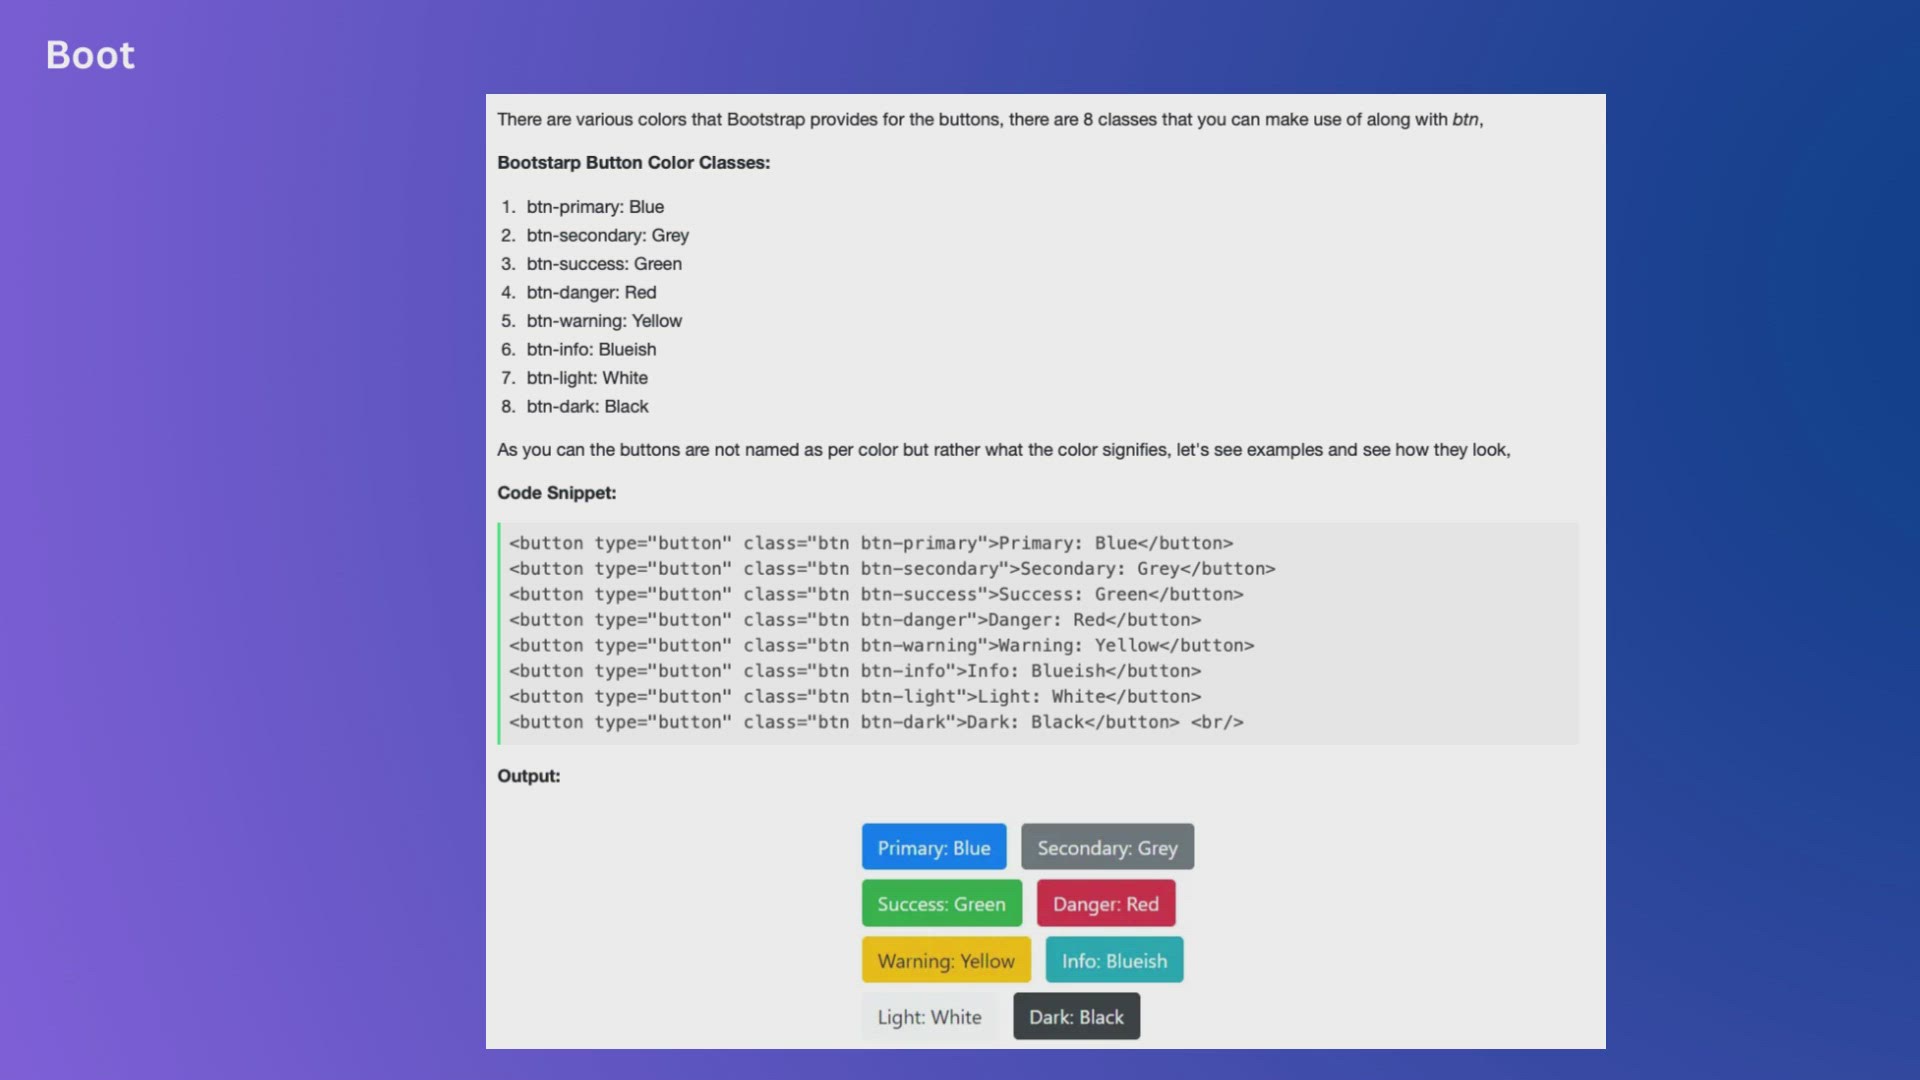Click the green Success button
Screen dimensions: 1920x1080
(941, 903)
